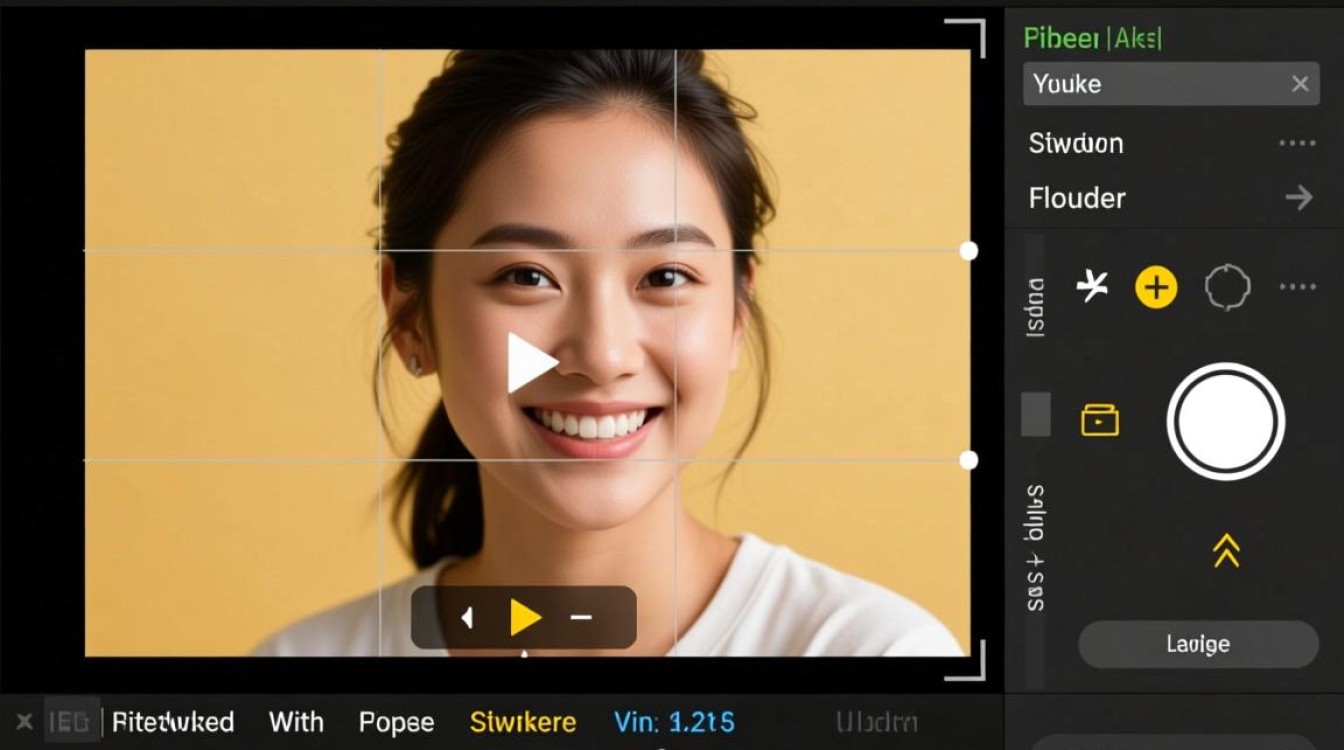The image size is (1344, 750).
Task: Close the bottom bar with the X icon
Action: pos(25,721)
